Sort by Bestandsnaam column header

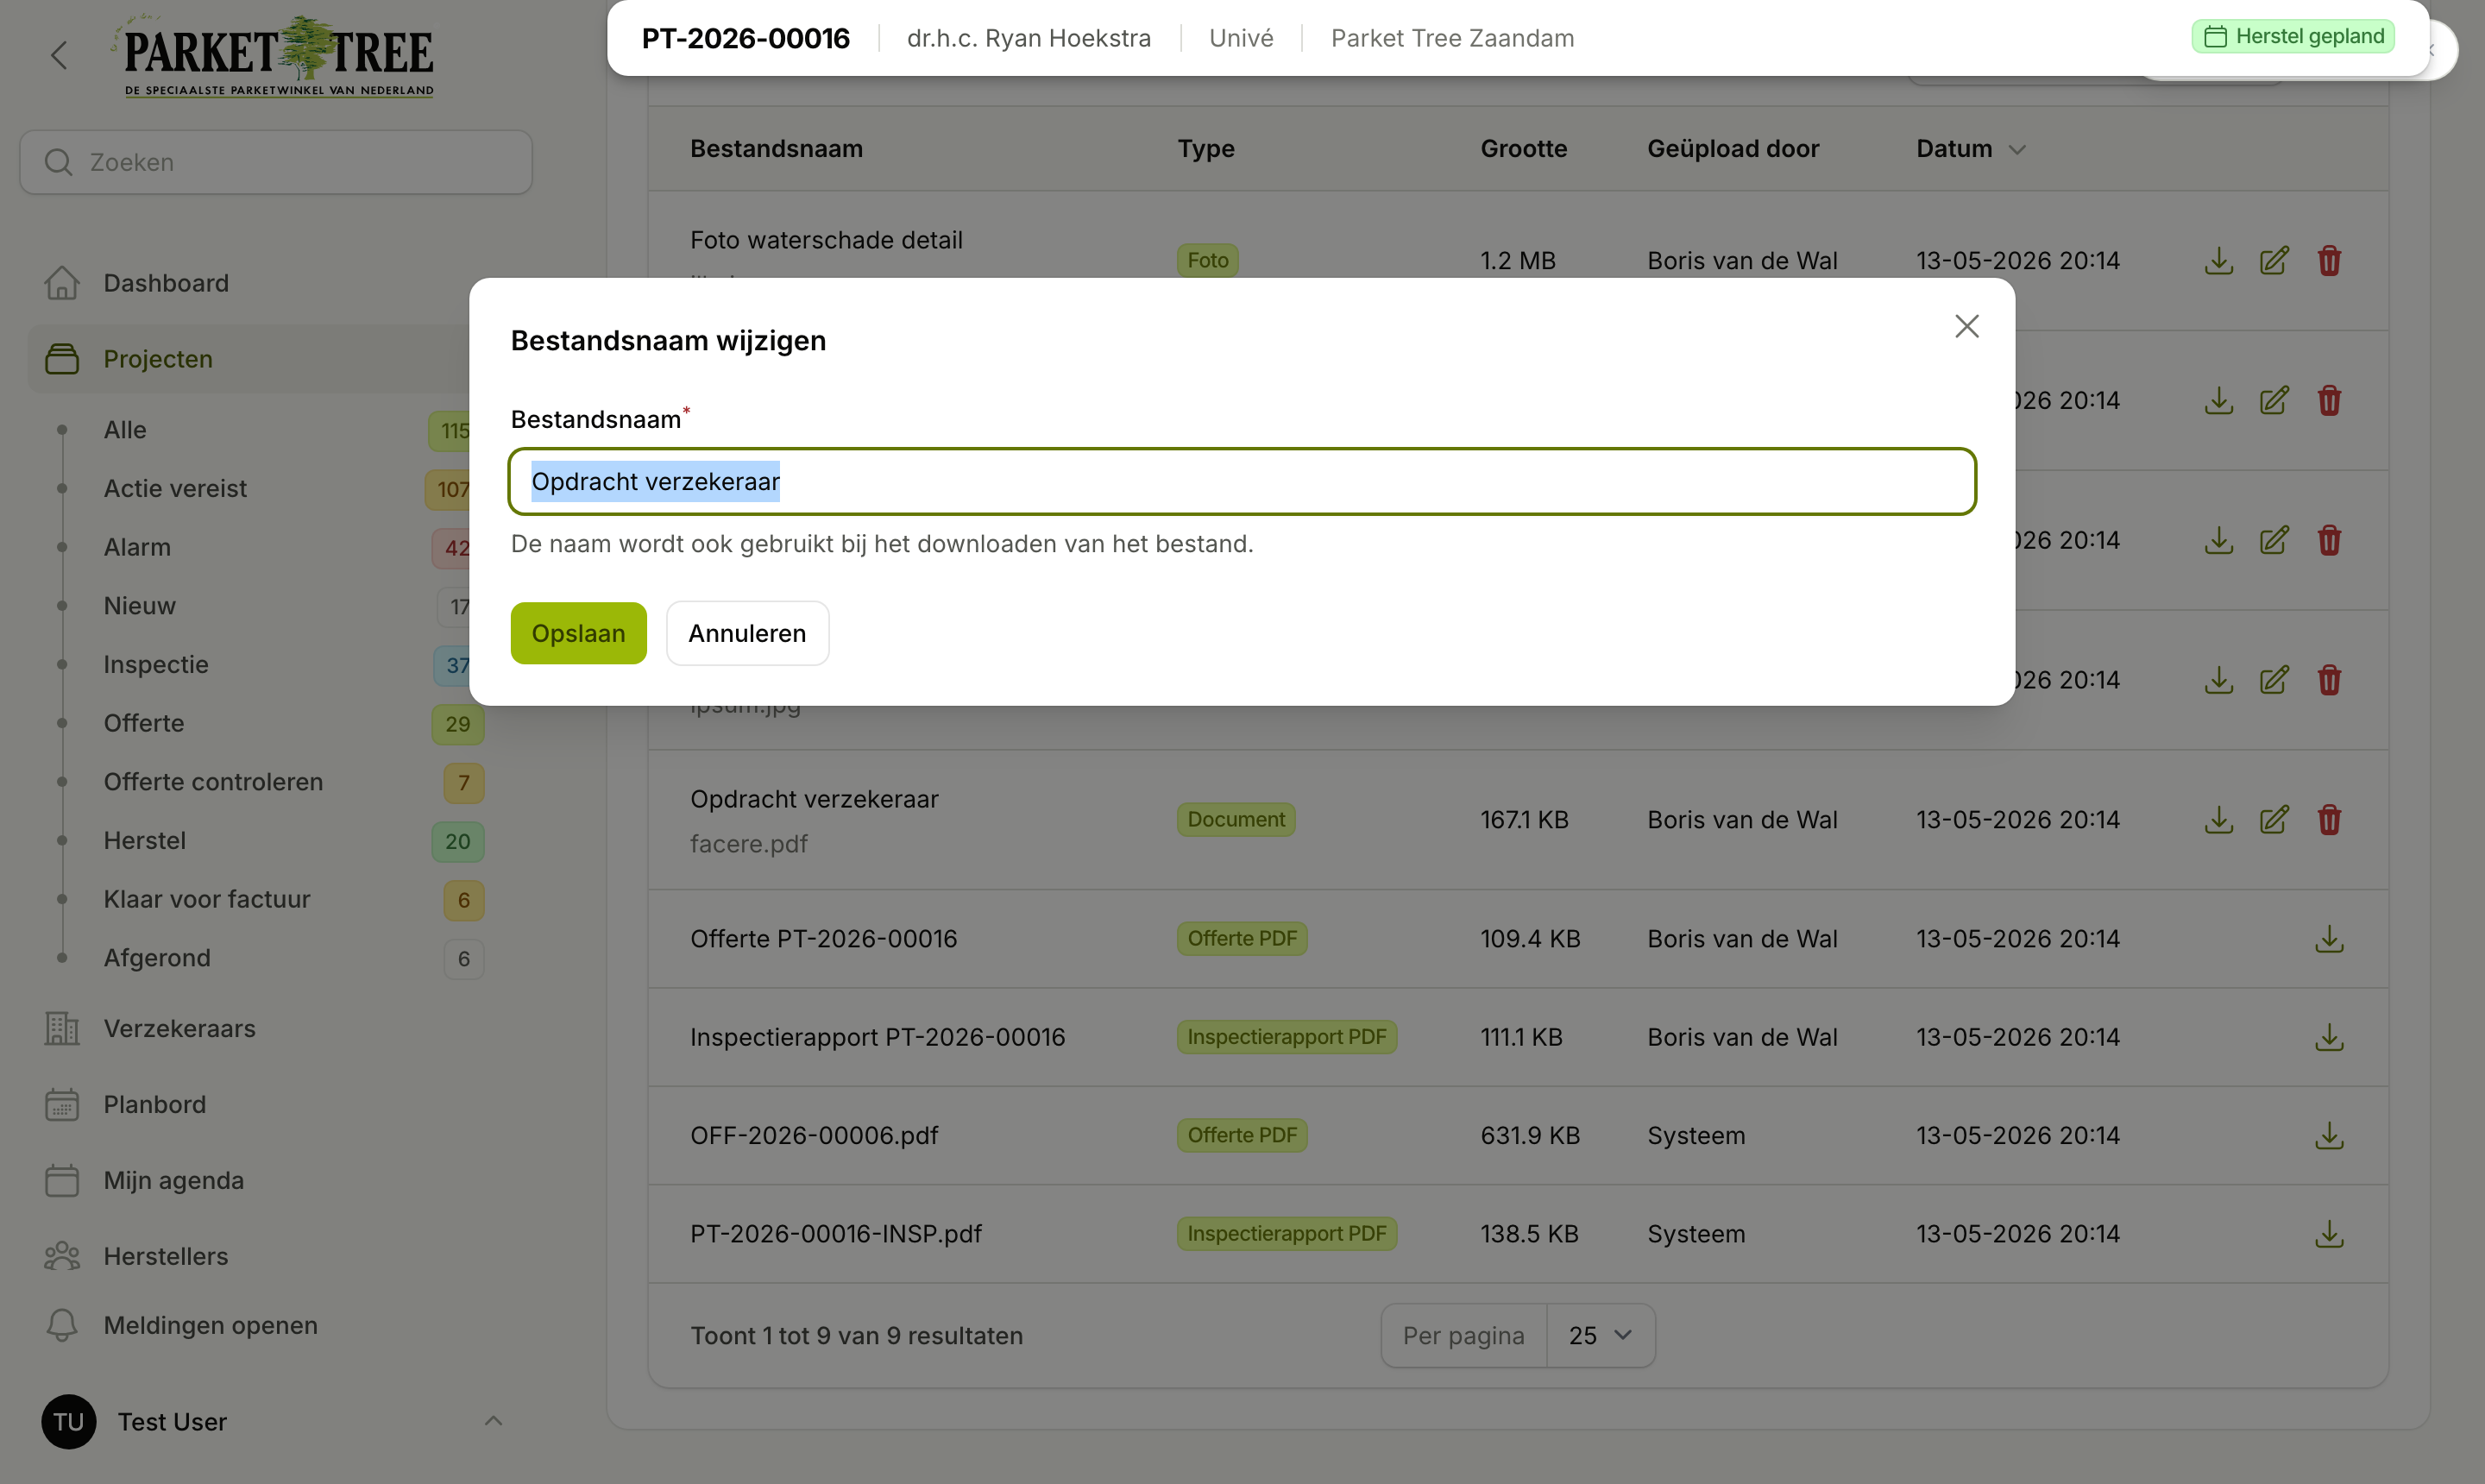point(776,148)
